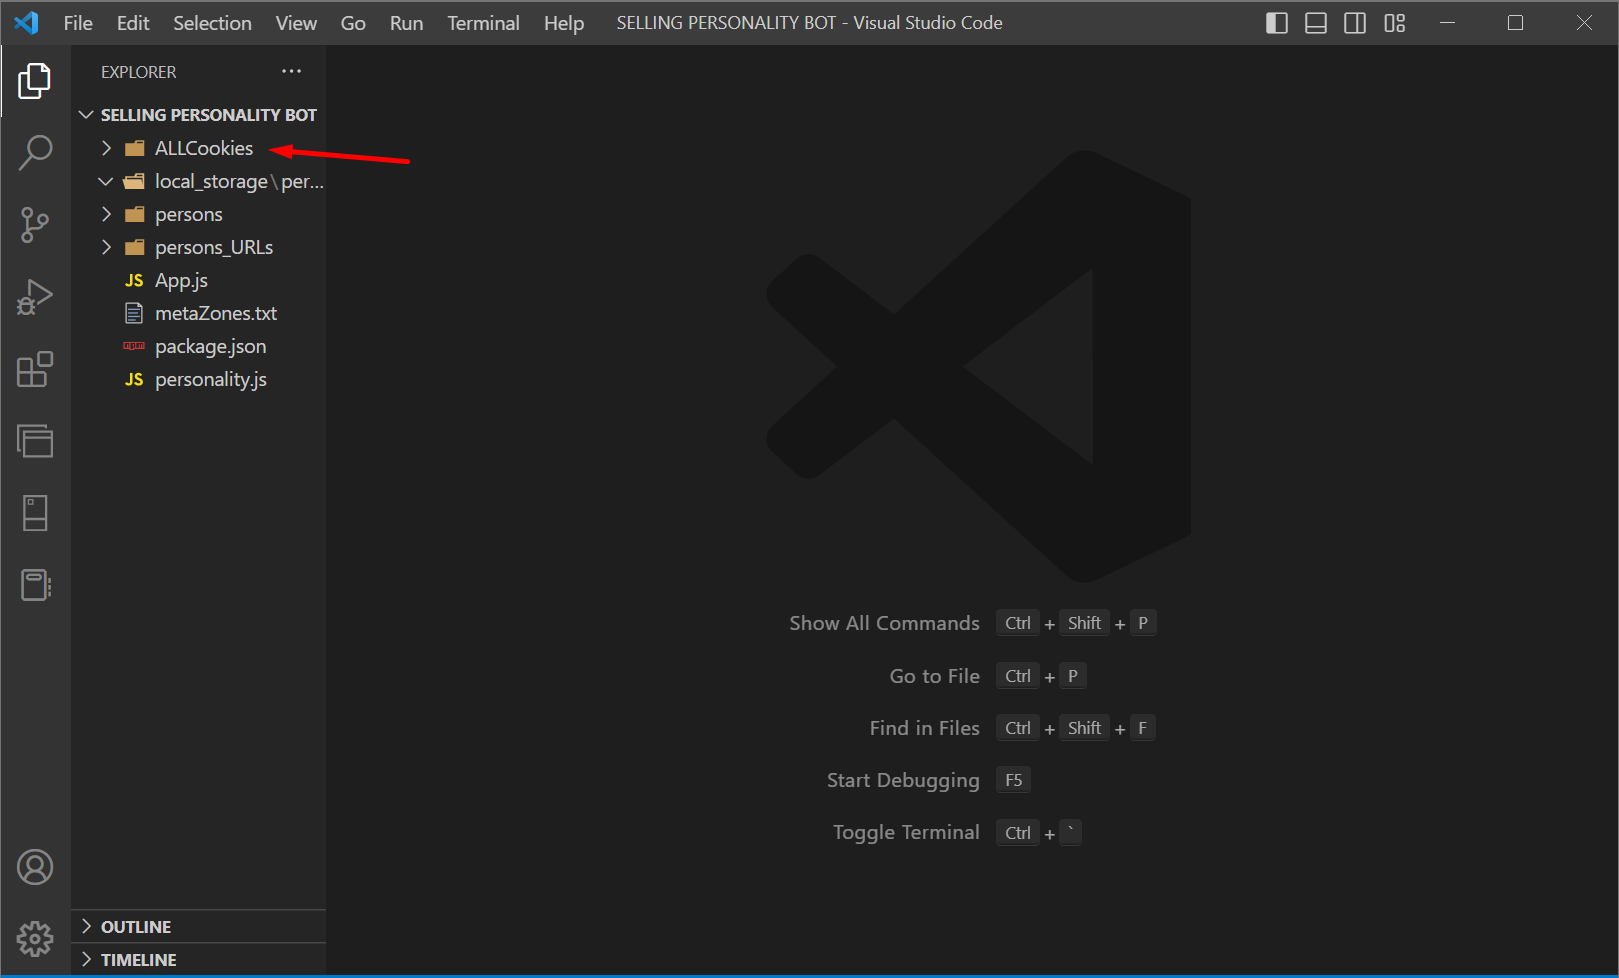Open the Extensions view
This screenshot has width=1619, height=978.
pyautogui.click(x=35, y=369)
